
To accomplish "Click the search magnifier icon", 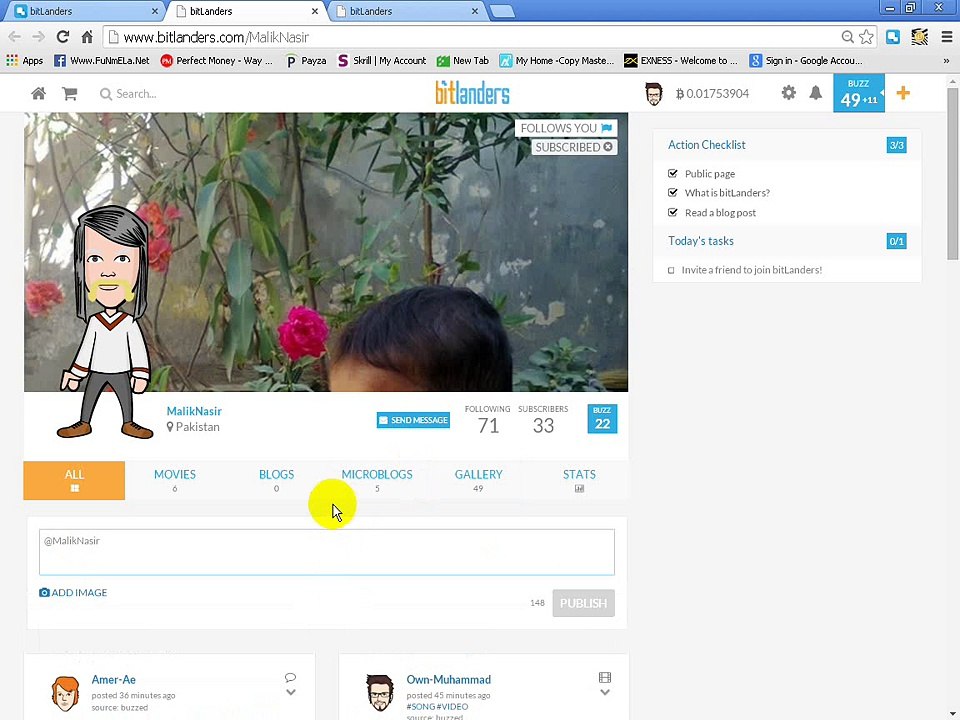I will click(105, 94).
